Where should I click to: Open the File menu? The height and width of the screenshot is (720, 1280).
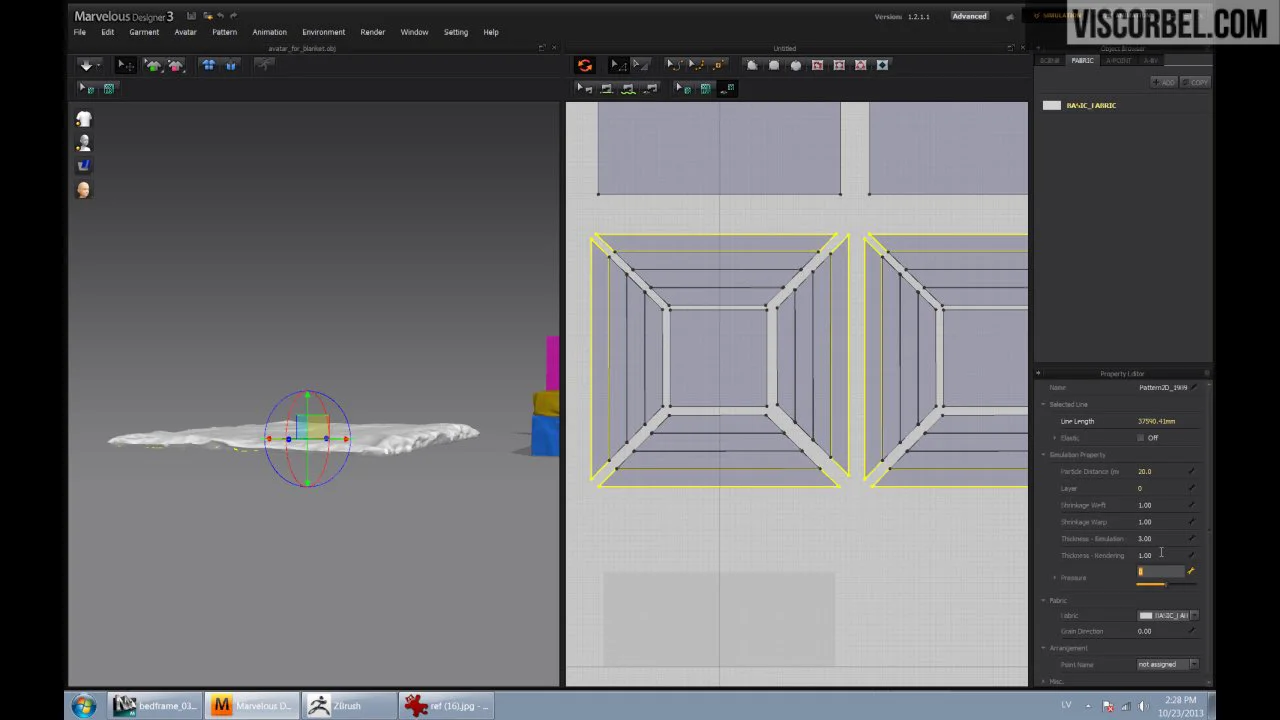[79, 32]
